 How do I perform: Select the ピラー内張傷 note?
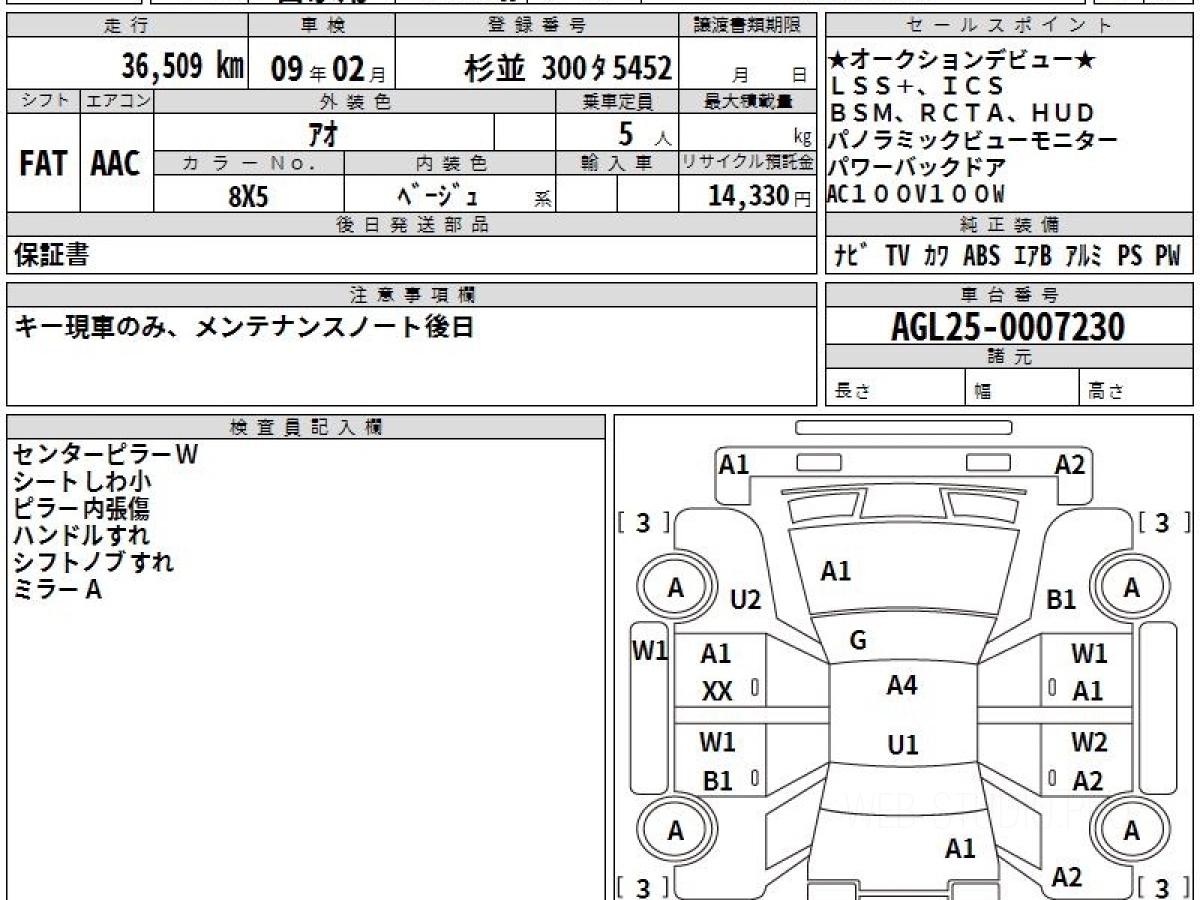(x=82, y=508)
